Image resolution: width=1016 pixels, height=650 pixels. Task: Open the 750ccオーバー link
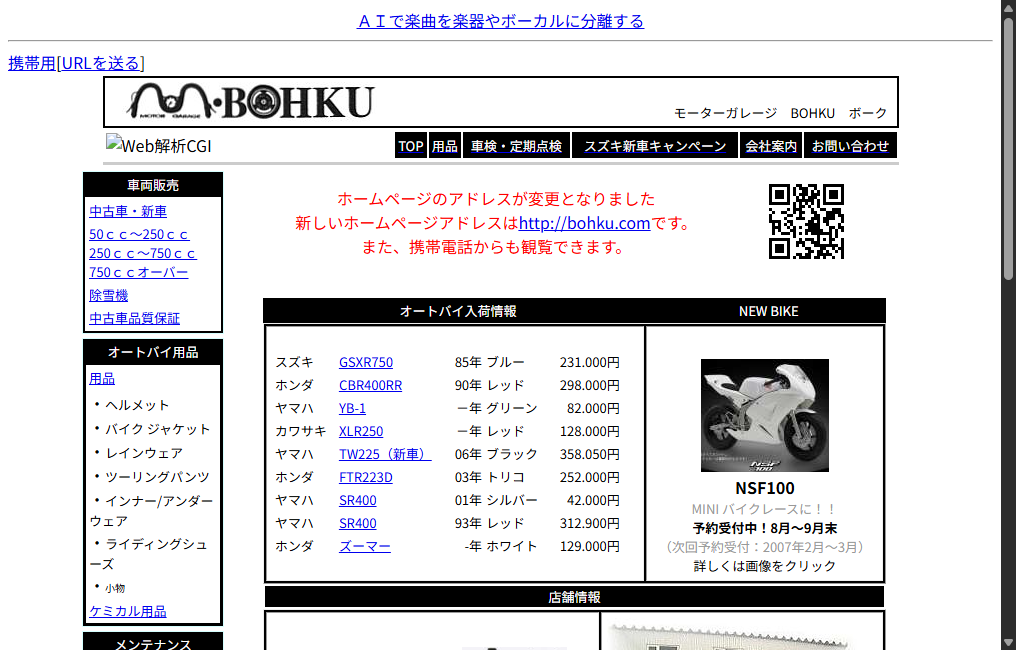tap(139, 272)
